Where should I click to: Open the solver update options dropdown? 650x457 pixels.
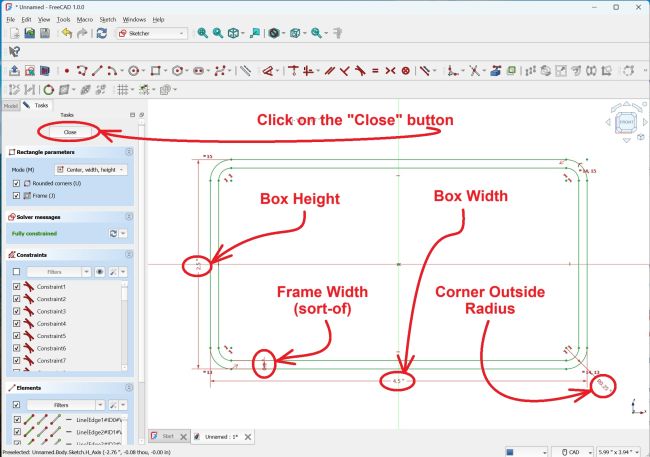tap(123, 233)
